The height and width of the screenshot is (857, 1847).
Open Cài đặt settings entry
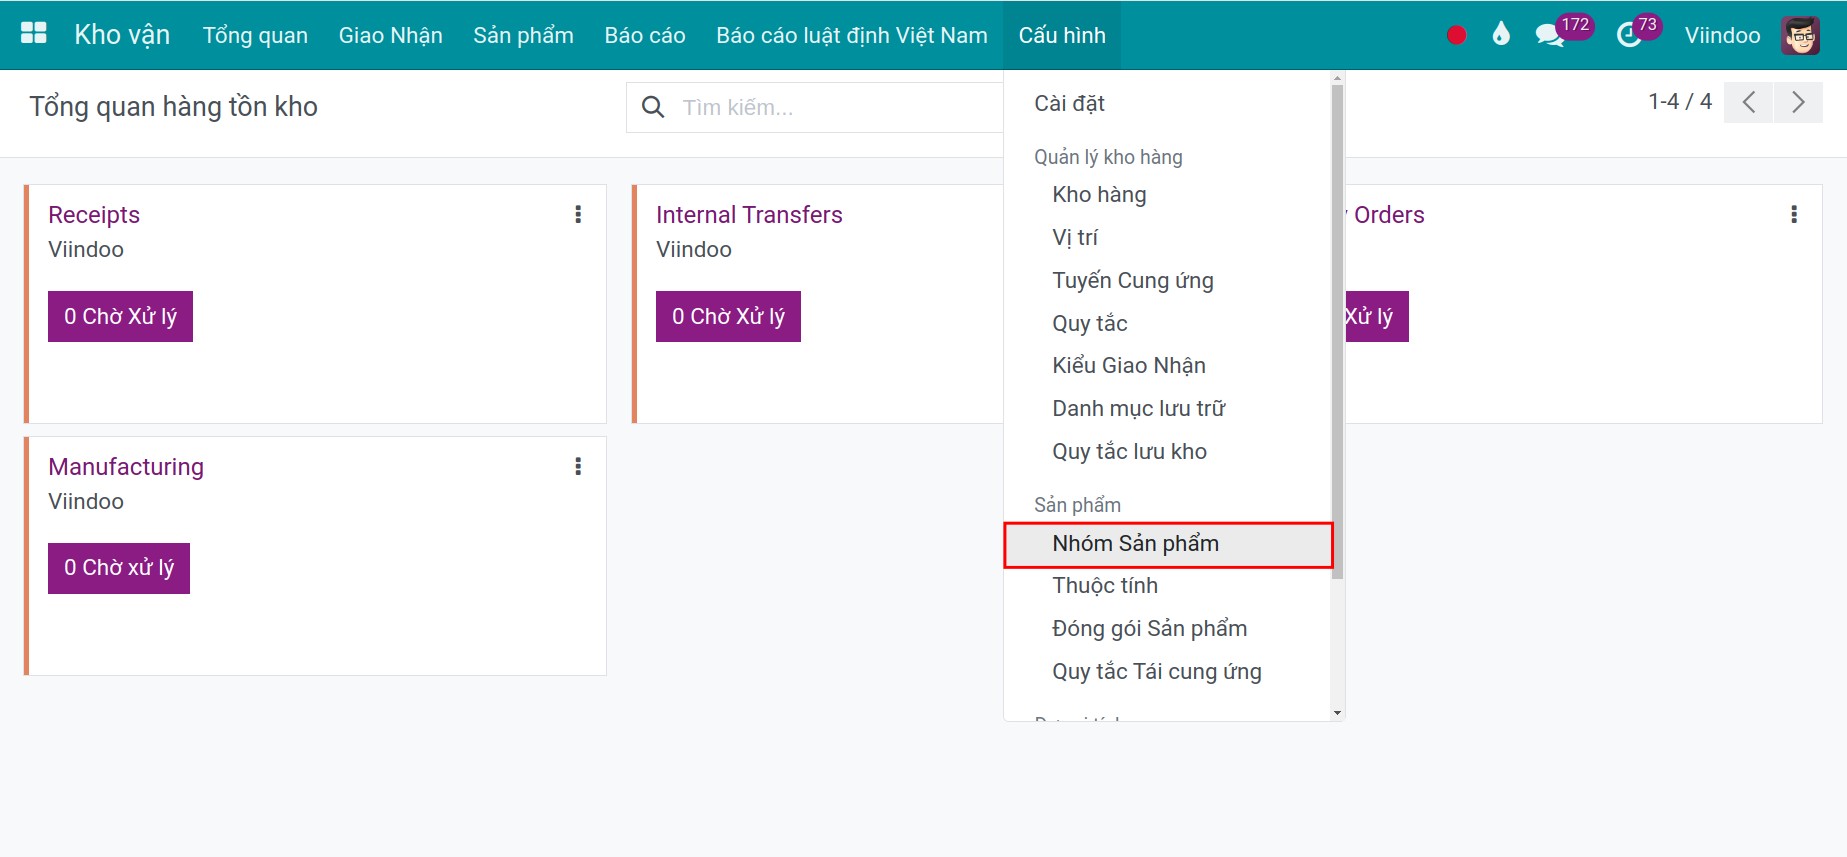tap(1068, 102)
